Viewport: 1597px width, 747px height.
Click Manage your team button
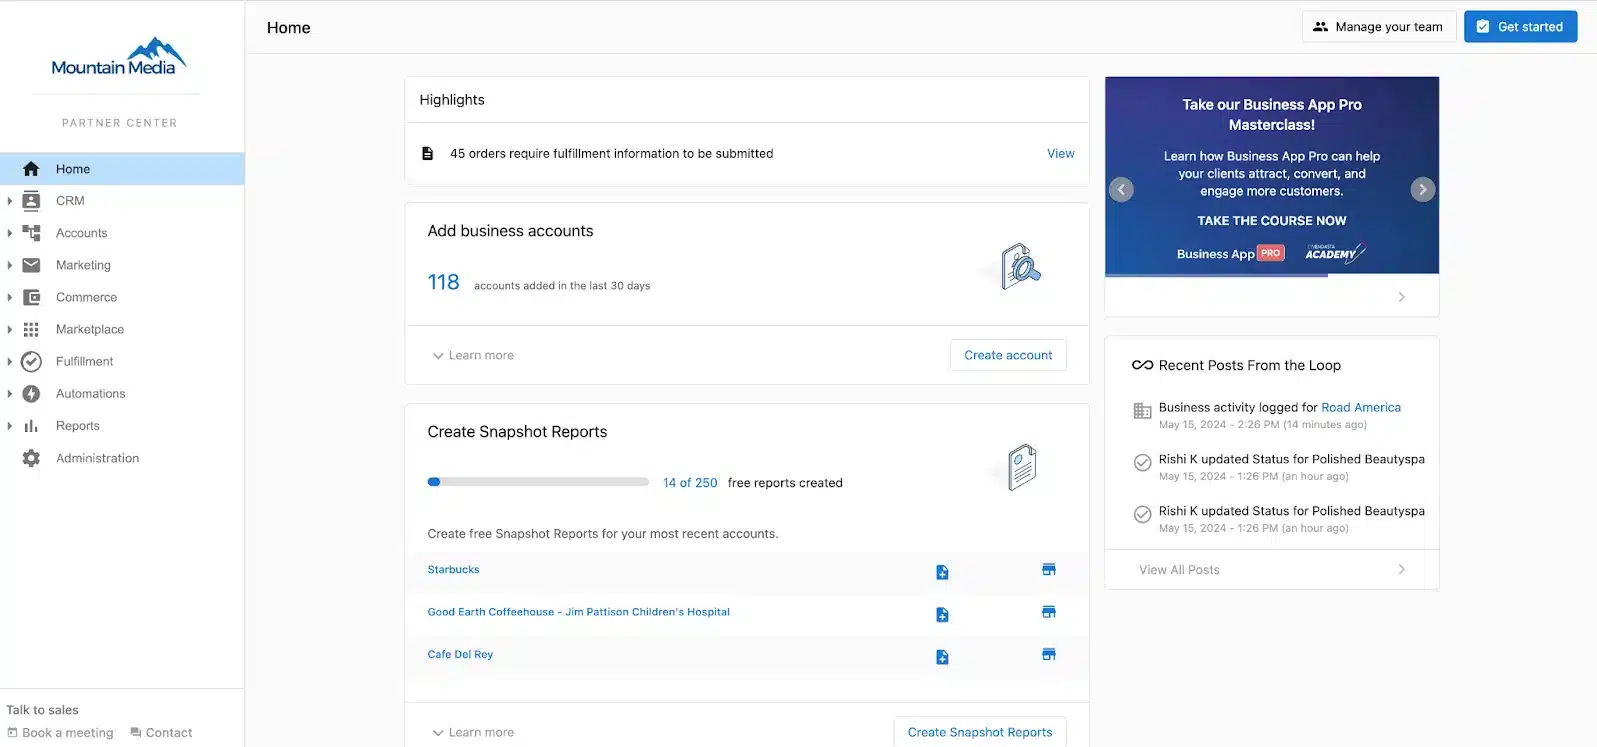coord(1378,27)
